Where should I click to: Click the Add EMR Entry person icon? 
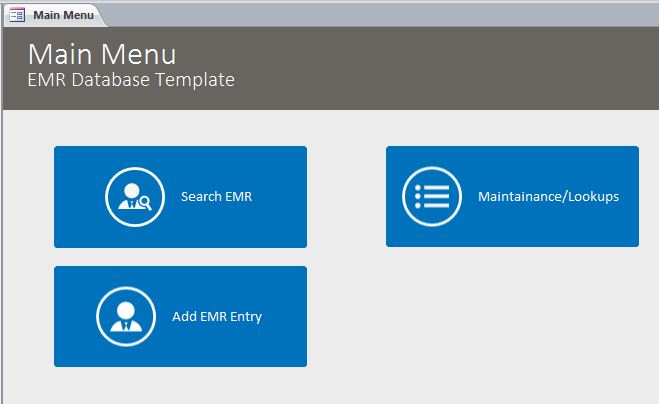tap(126, 317)
